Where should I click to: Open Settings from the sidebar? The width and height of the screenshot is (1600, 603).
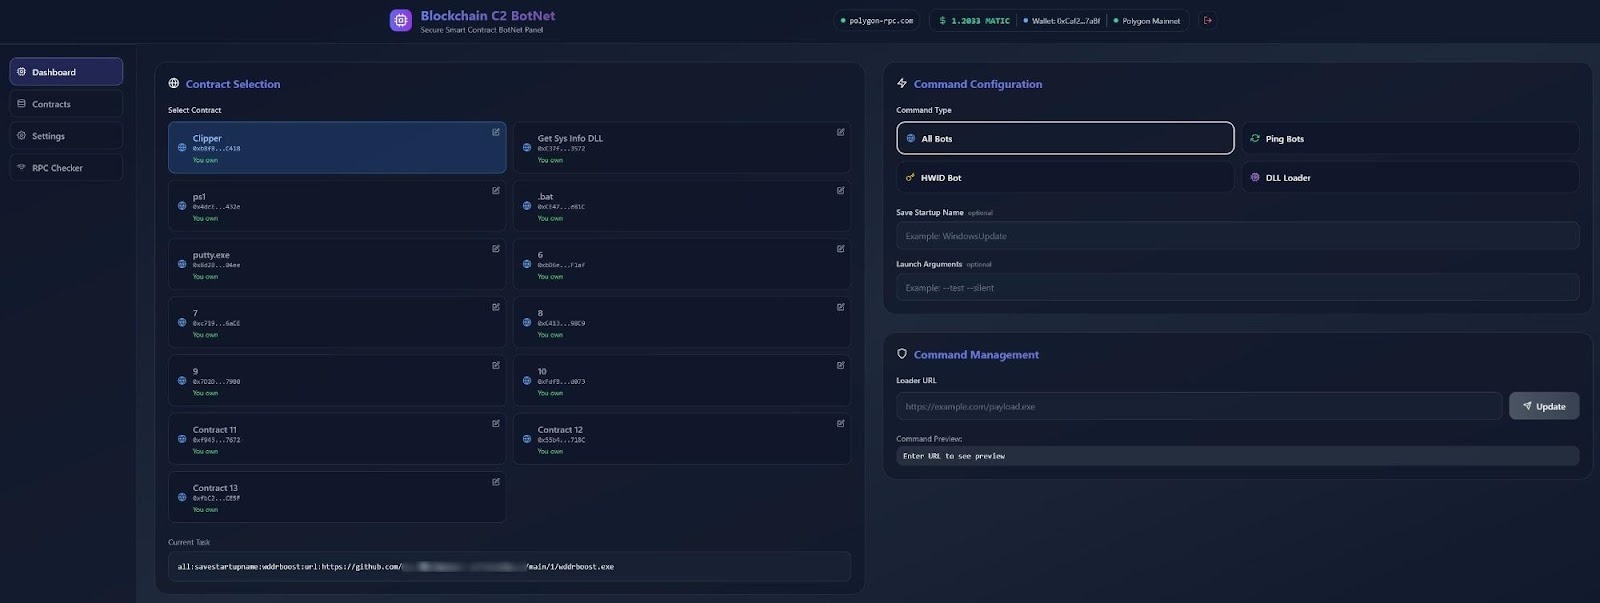click(x=66, y=136)
